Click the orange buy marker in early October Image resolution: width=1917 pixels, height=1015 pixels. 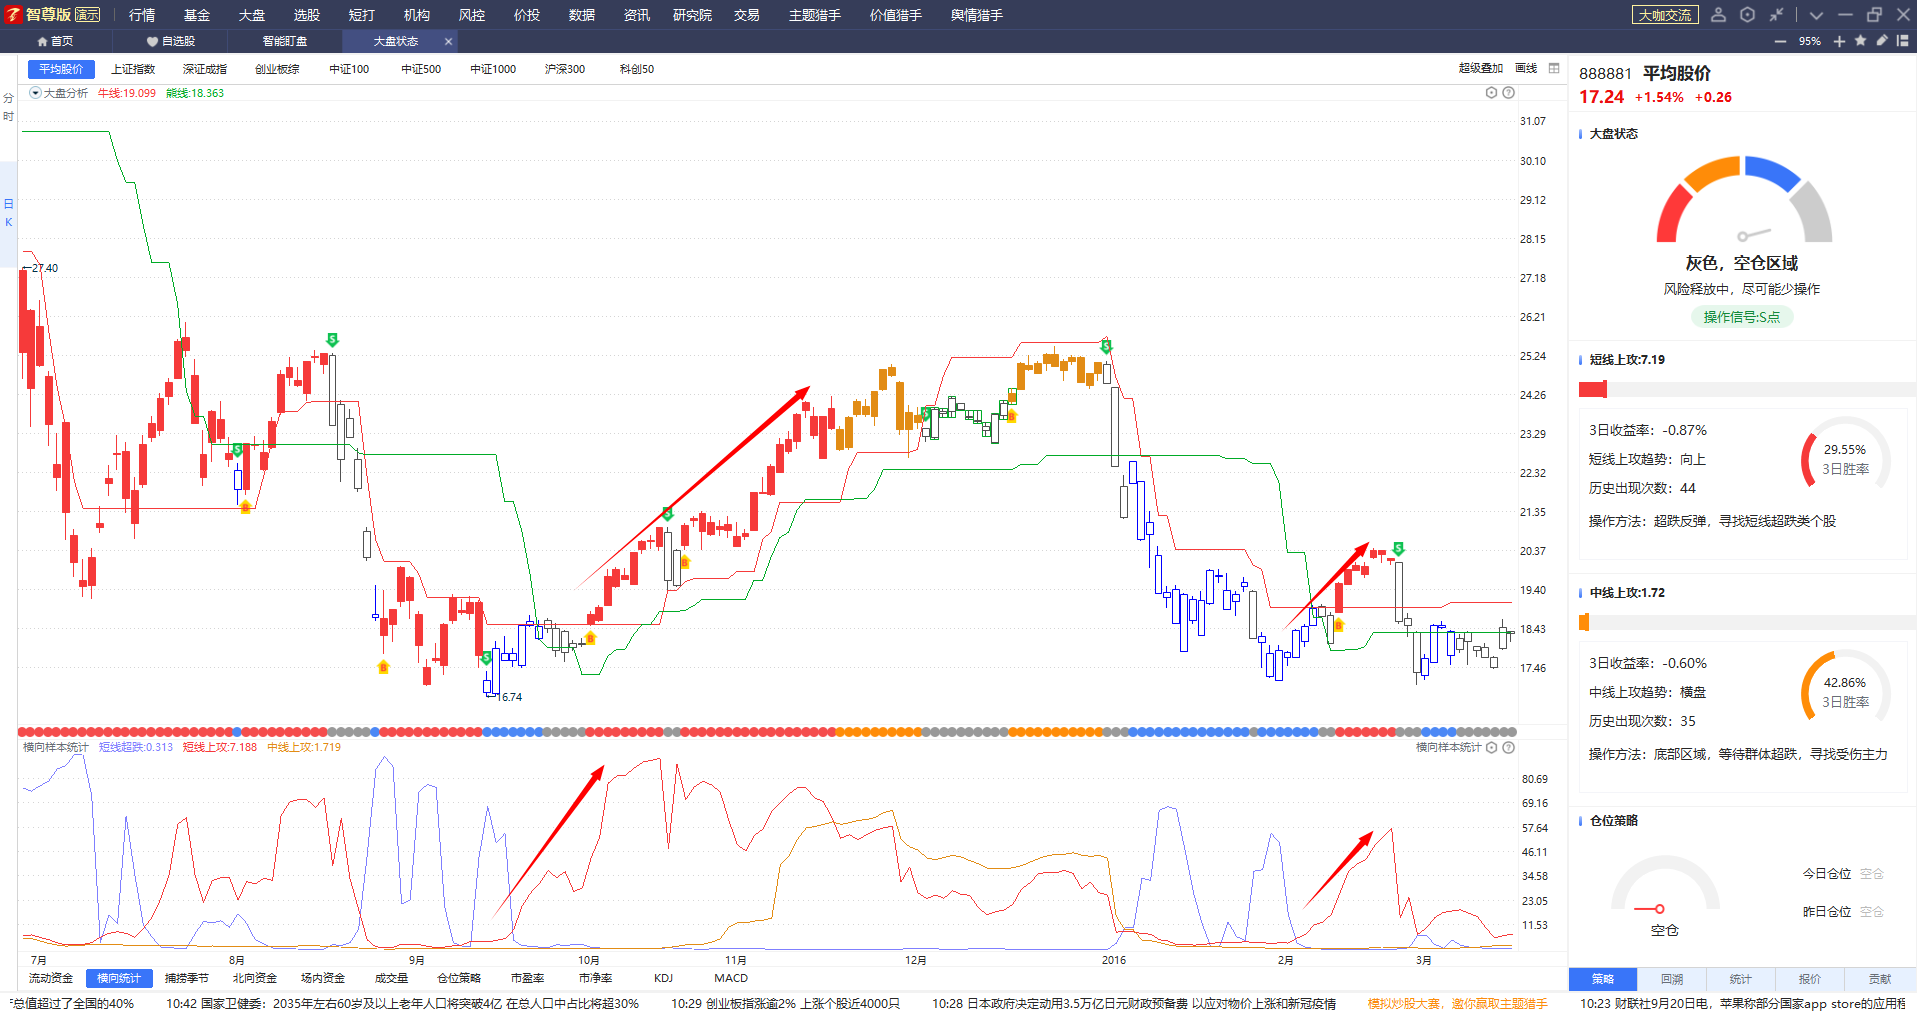590,638
